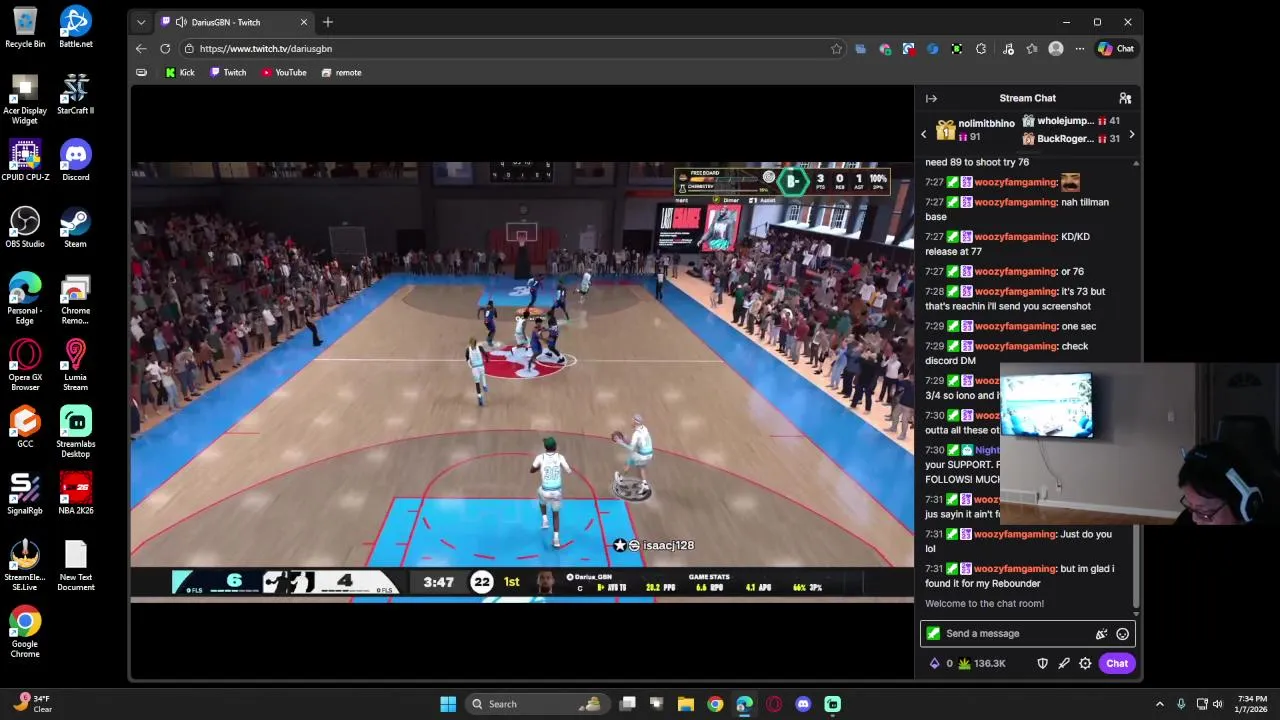Open the media control music icon
This screenshot has width=1280, height=720.
pos(1008,48)
